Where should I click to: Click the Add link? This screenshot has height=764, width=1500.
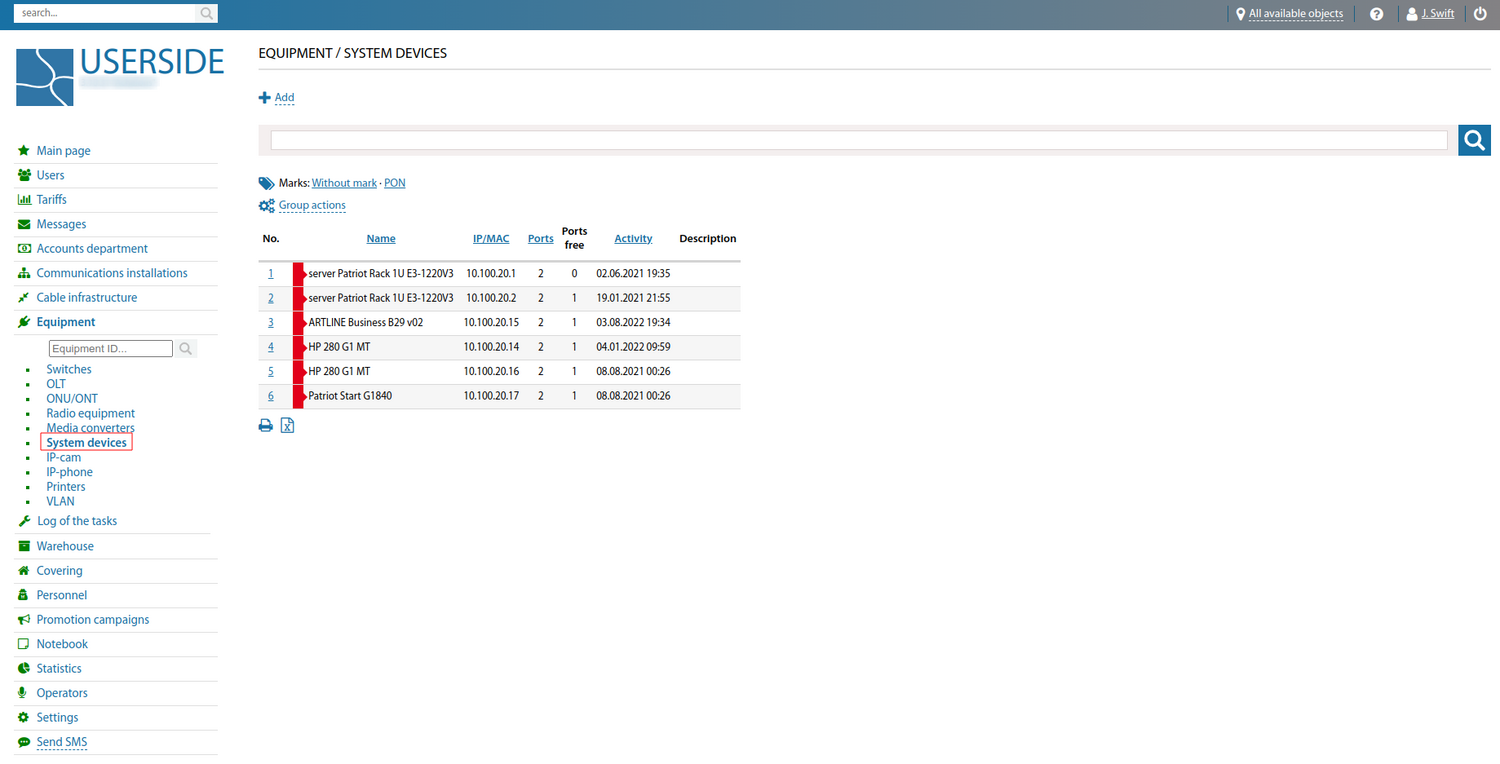pos(284,98)
